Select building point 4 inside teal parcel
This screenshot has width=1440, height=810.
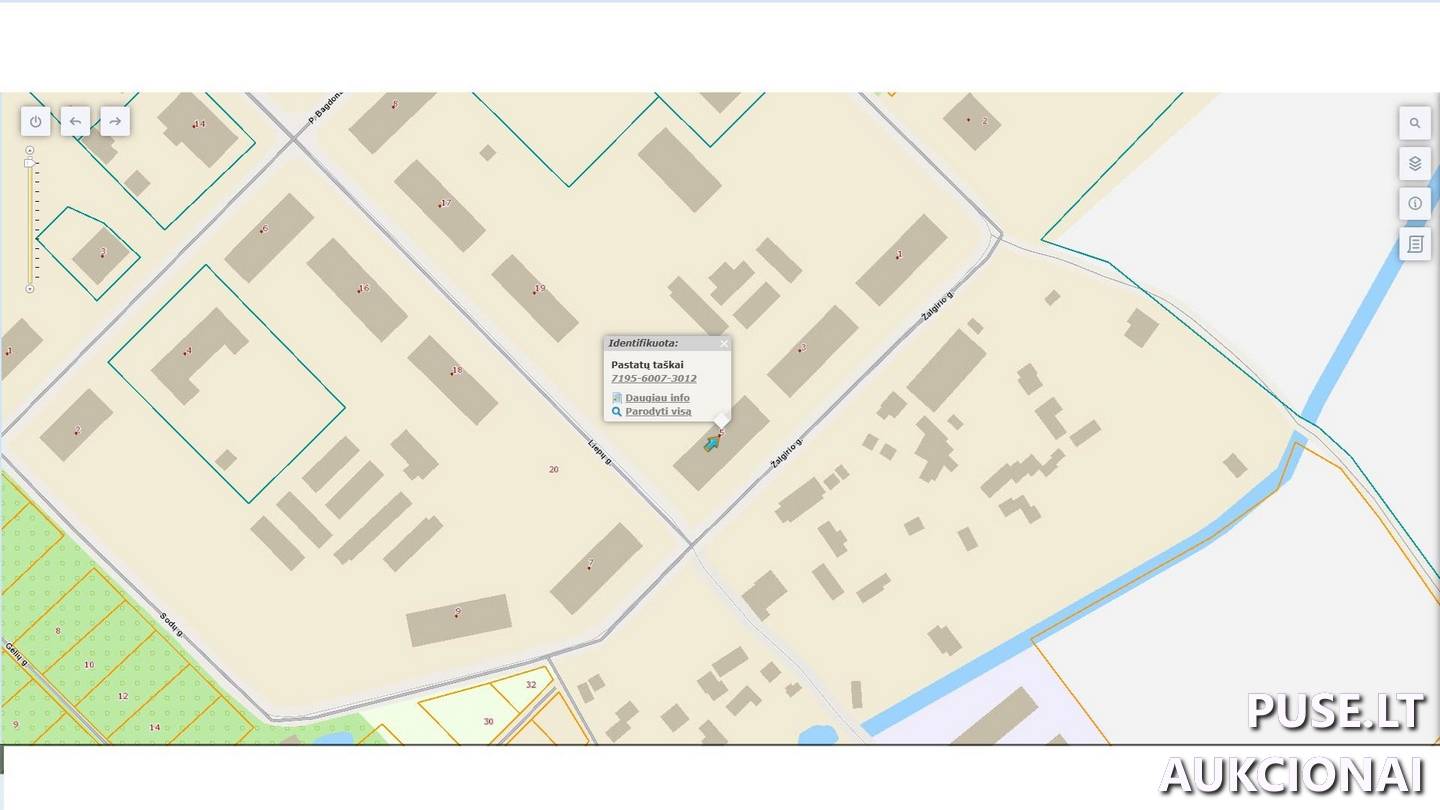click(188, 352)
